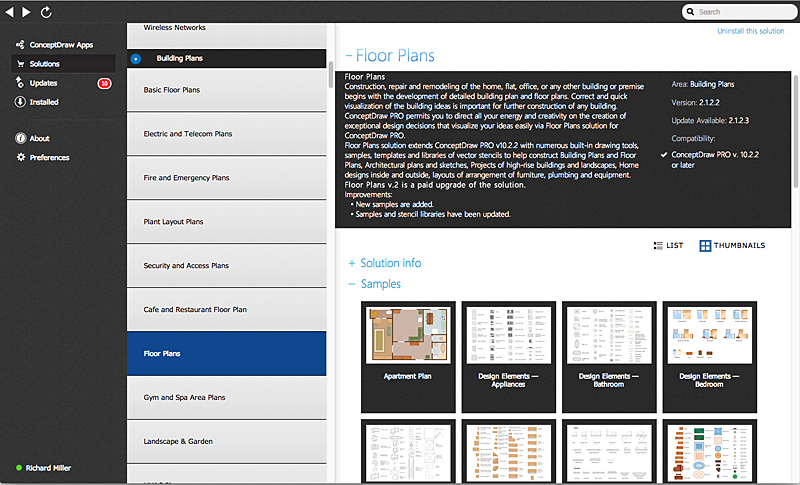Select Cafe and Restaurant Floor Plan

point(227,309)
